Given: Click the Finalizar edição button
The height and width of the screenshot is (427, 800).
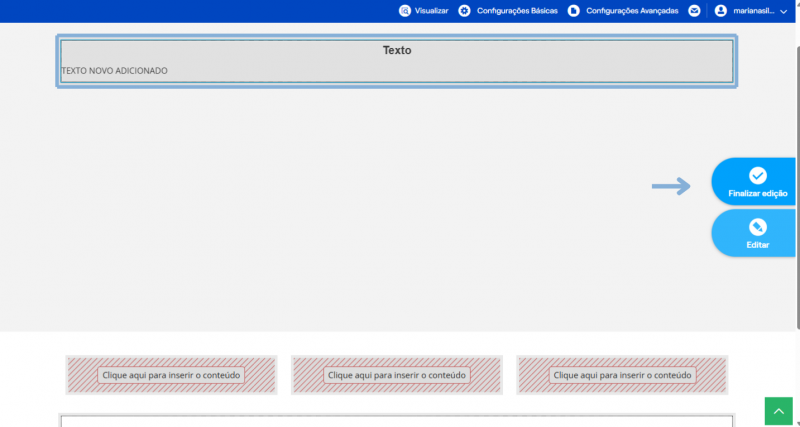Looking at the screenshot, I should click(755, 182).
